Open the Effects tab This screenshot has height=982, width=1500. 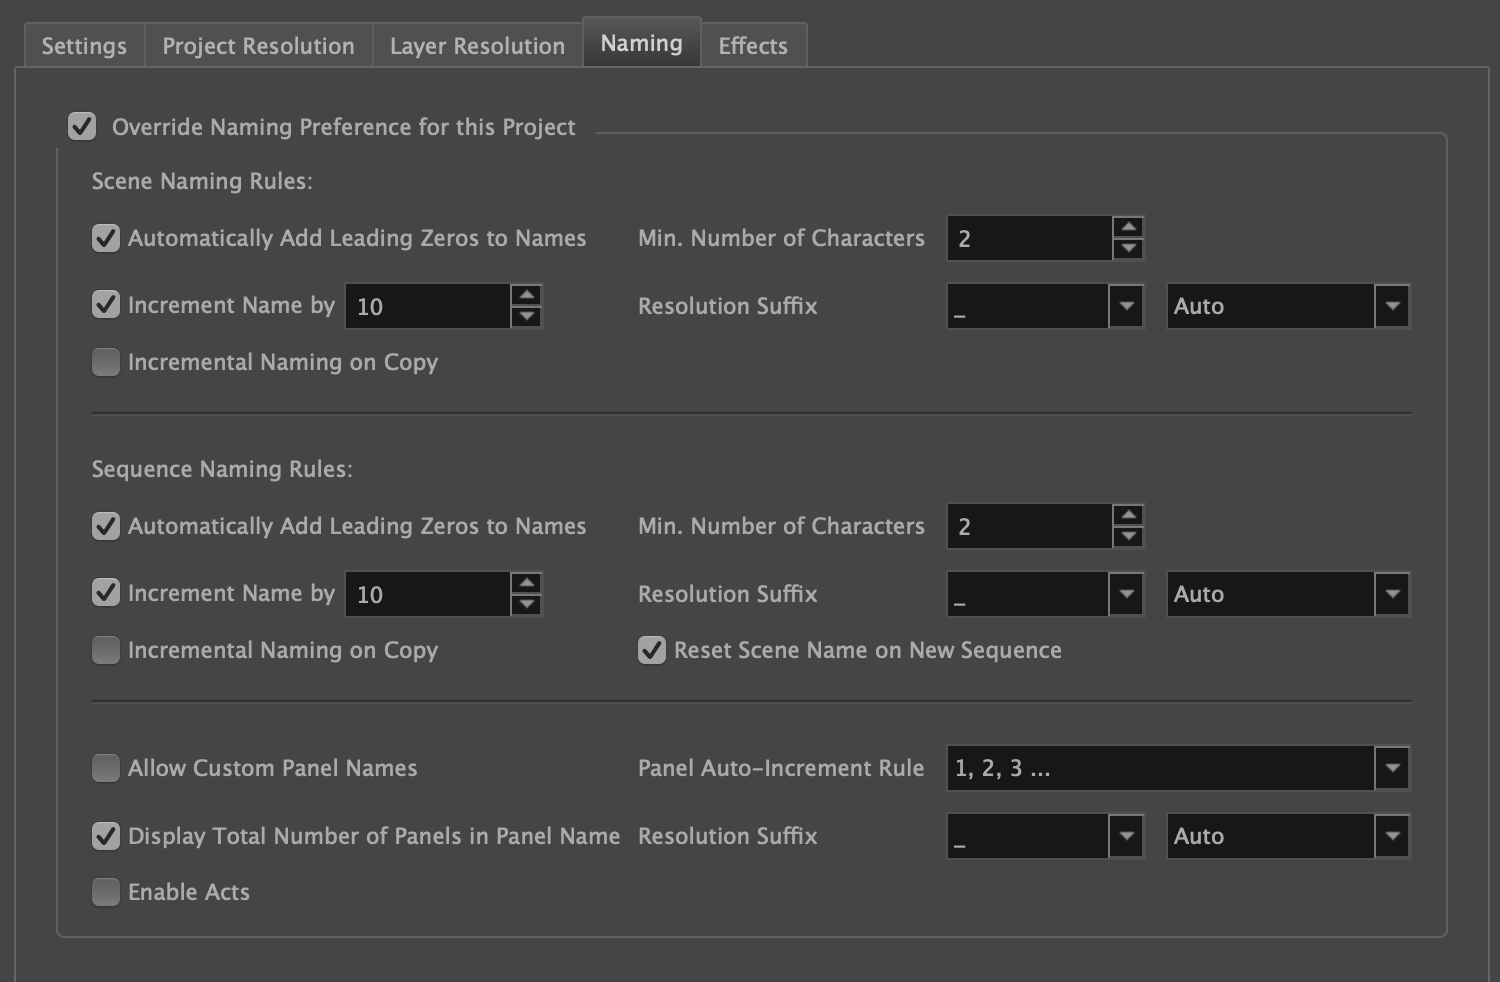tap(752, 45)
